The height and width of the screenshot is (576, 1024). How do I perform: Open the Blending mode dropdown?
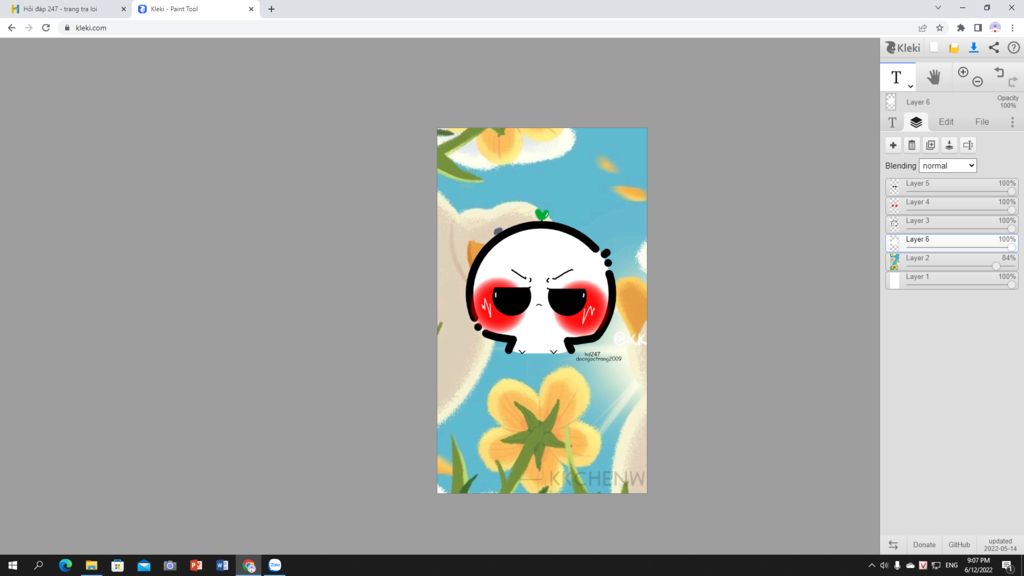coord(947,165)
